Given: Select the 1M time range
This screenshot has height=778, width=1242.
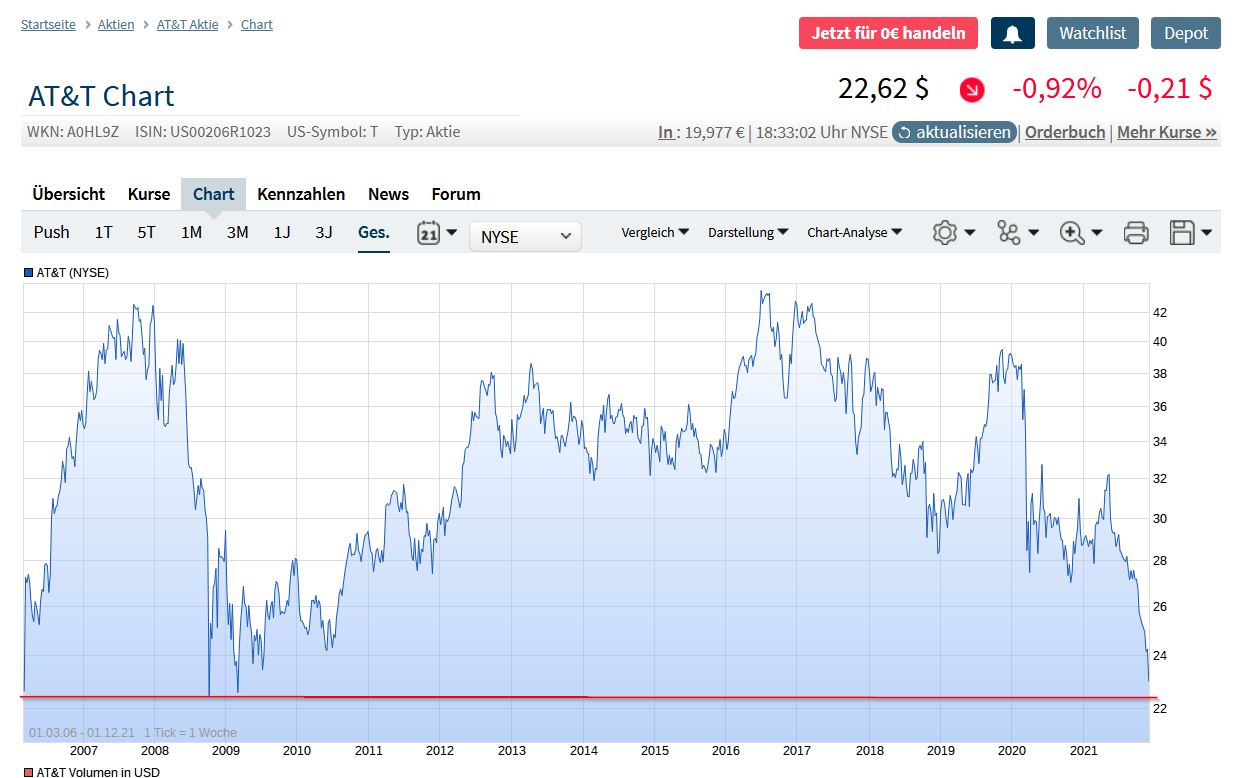Looking at the screenshot, I should pos(191,232).
